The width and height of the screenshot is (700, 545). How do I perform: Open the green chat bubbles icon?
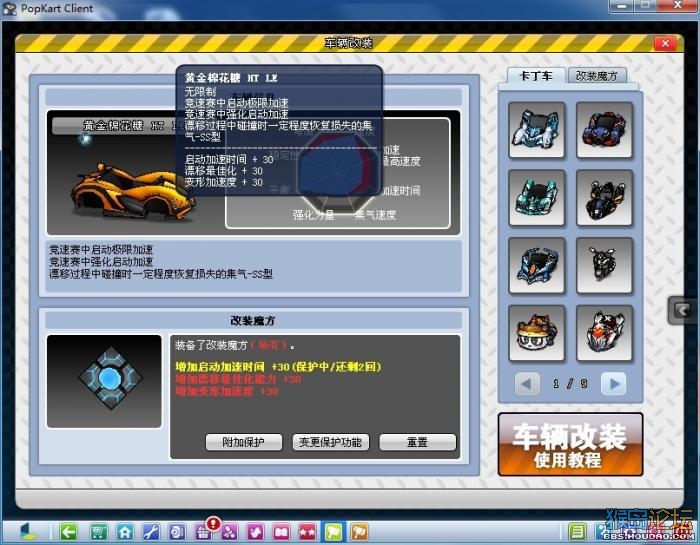333,532
